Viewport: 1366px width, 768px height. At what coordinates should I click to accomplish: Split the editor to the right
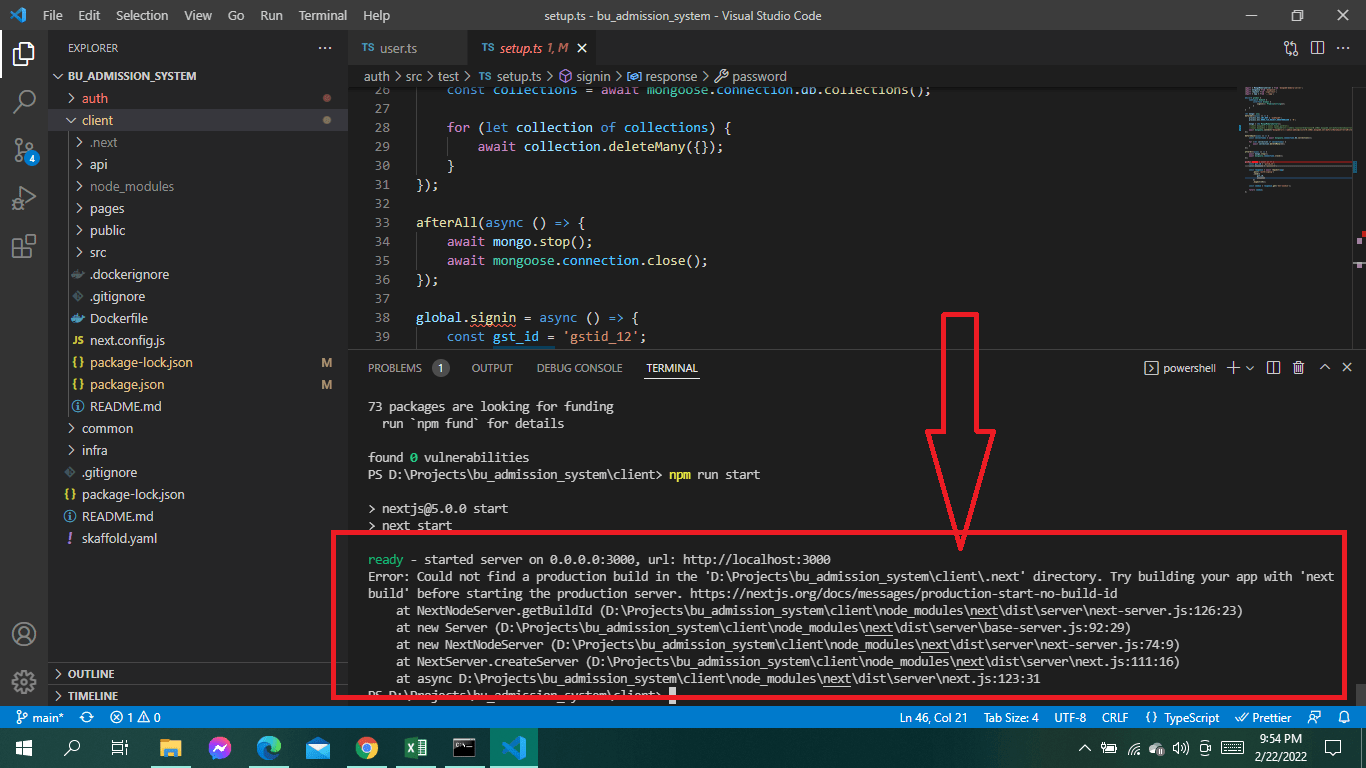(1317, 48)
